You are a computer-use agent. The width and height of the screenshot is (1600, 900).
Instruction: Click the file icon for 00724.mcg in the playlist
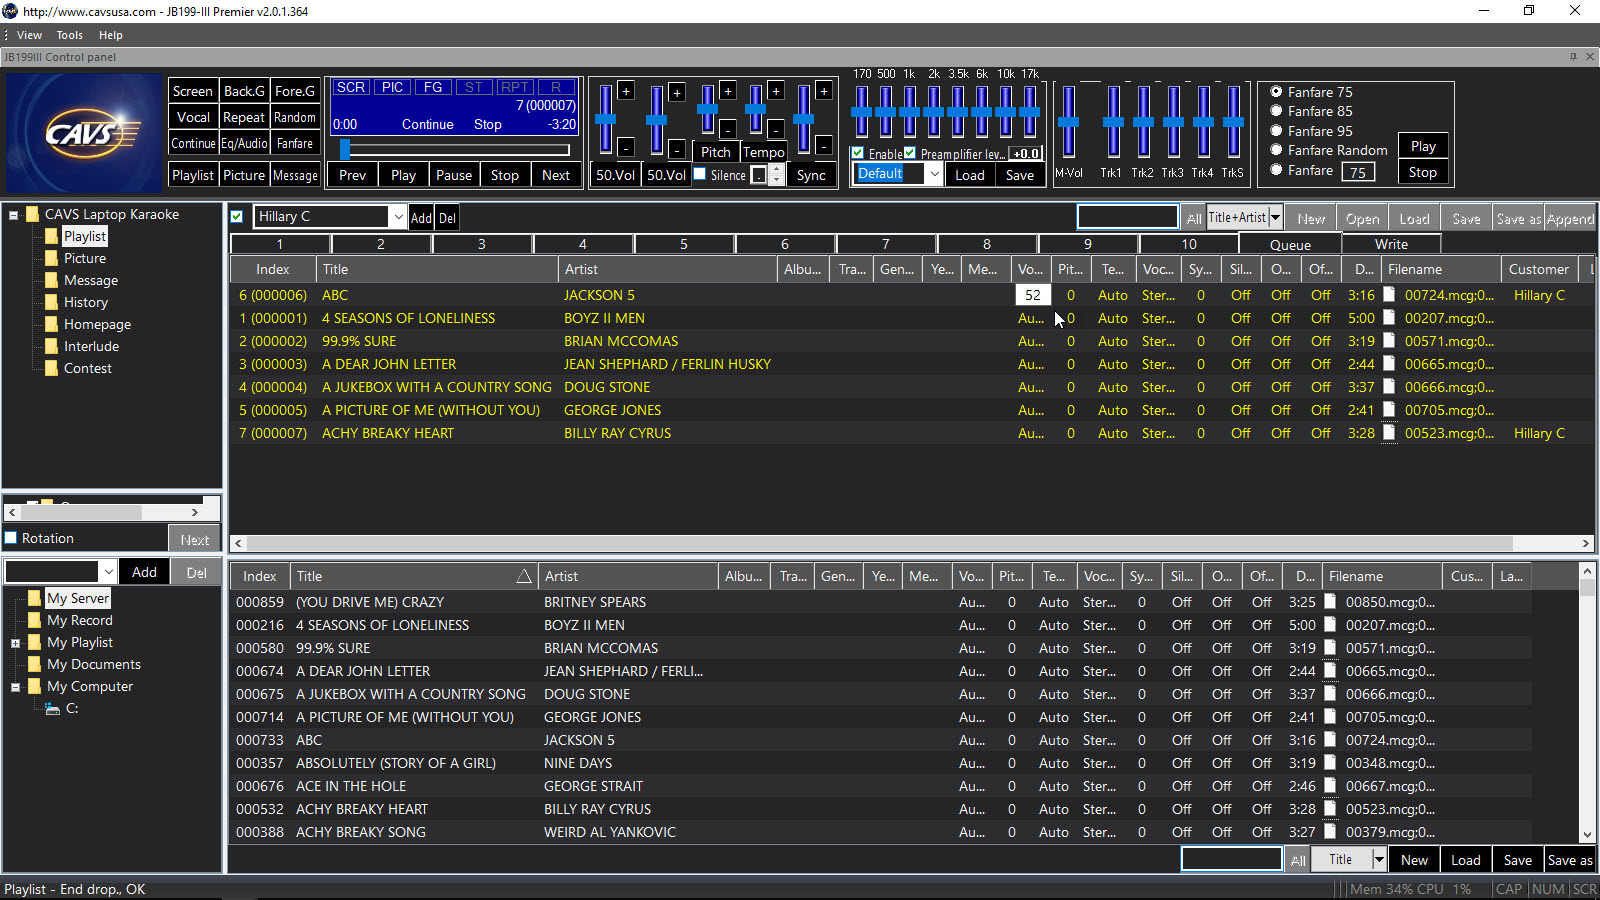coord(1389,295)
